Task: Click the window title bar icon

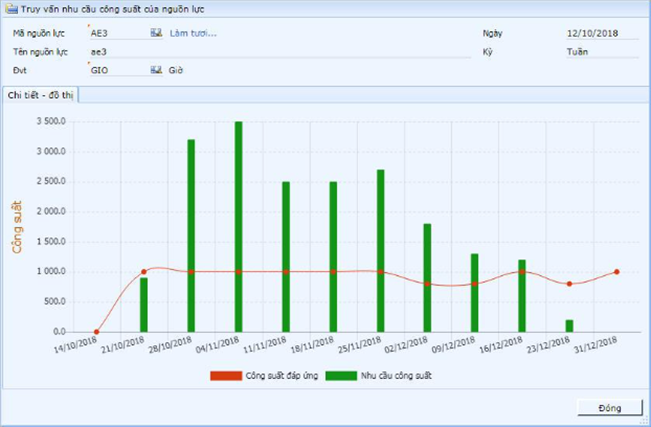Action: click(x=10, y=9)
